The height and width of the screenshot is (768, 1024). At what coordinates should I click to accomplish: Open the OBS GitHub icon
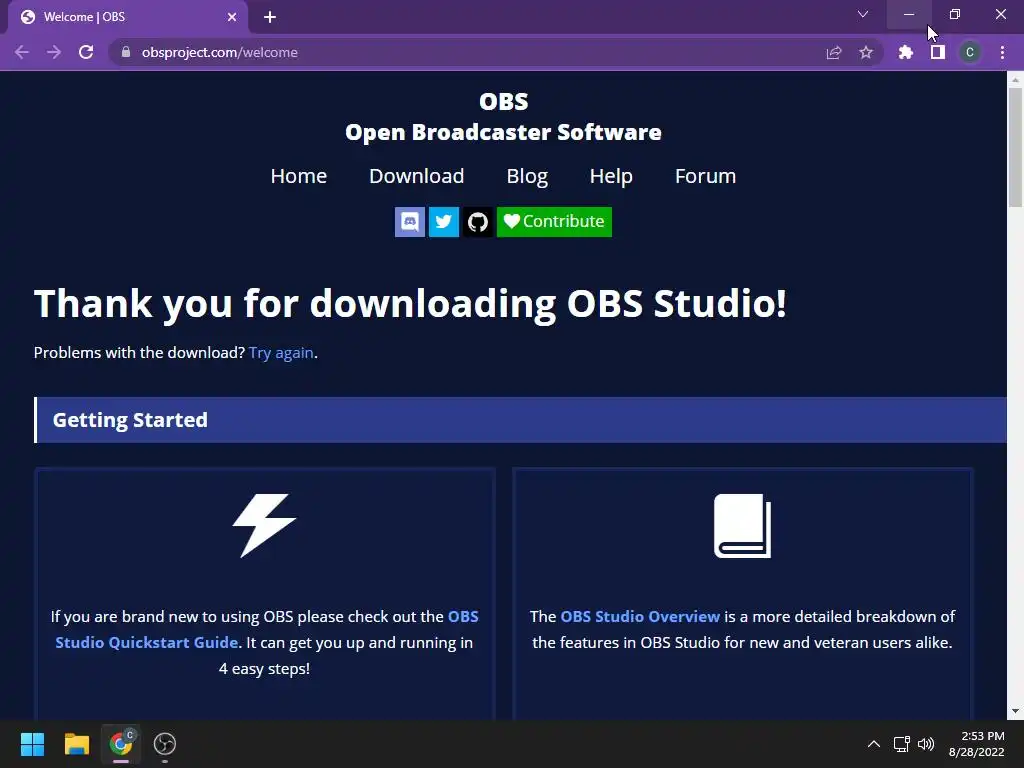[477, 221]
